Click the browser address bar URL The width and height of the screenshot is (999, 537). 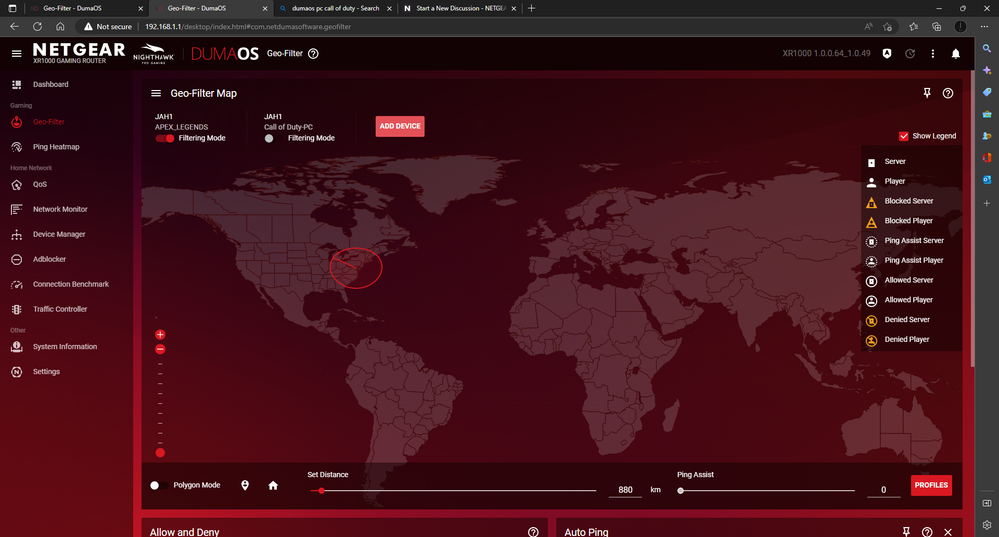tap(248, 27)
